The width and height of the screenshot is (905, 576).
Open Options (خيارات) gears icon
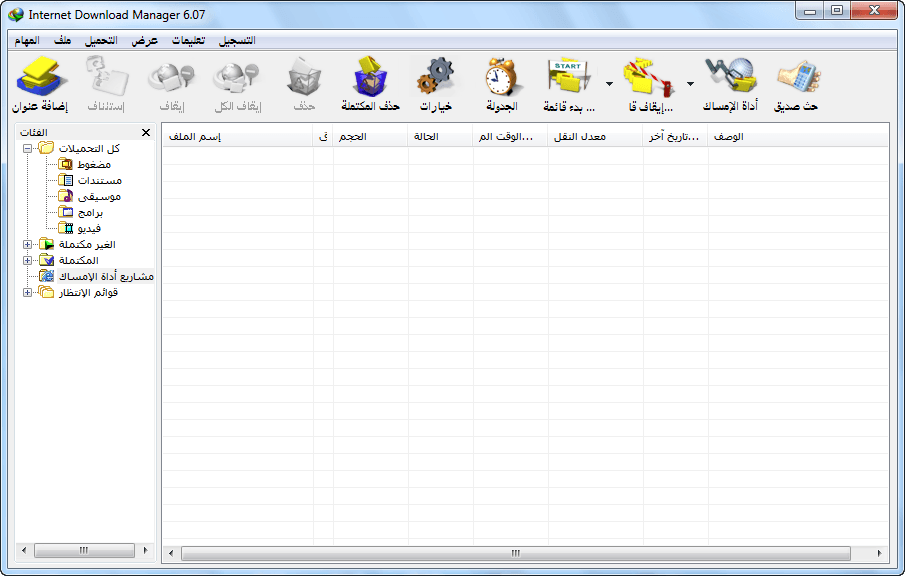coord(436,77)
